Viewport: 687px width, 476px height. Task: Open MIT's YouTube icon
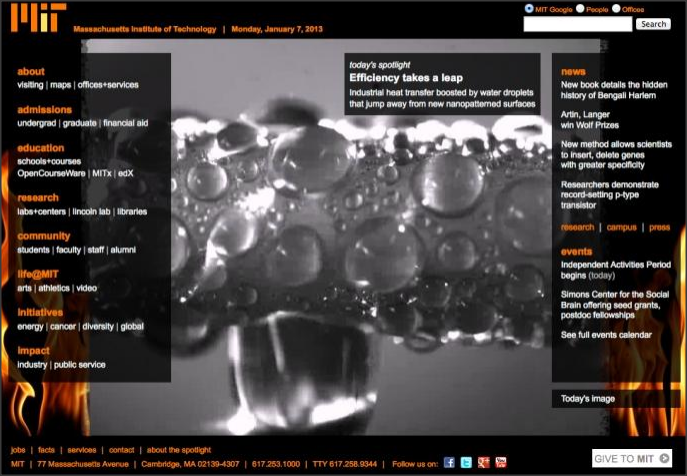tap(500, 463)
